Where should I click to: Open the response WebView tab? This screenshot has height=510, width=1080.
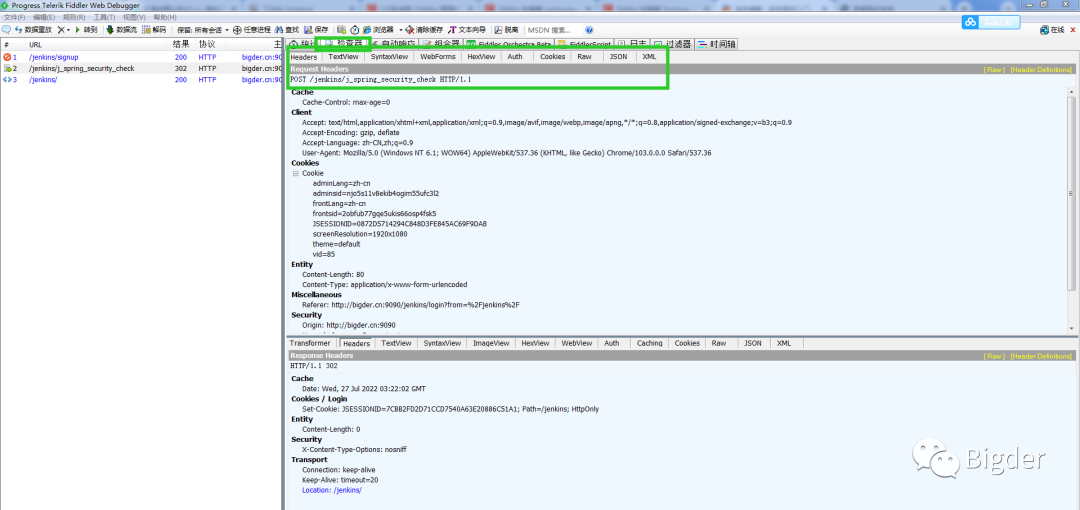click(x=577, y=343)
